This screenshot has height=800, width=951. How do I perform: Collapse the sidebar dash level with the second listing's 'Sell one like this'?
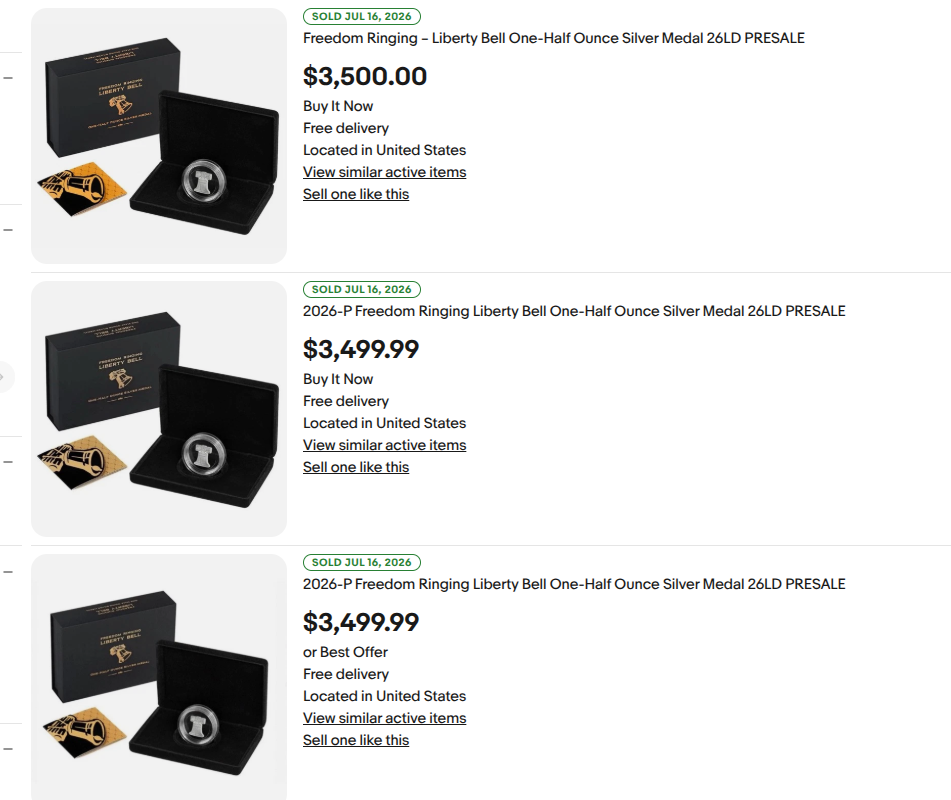point(8,462)
